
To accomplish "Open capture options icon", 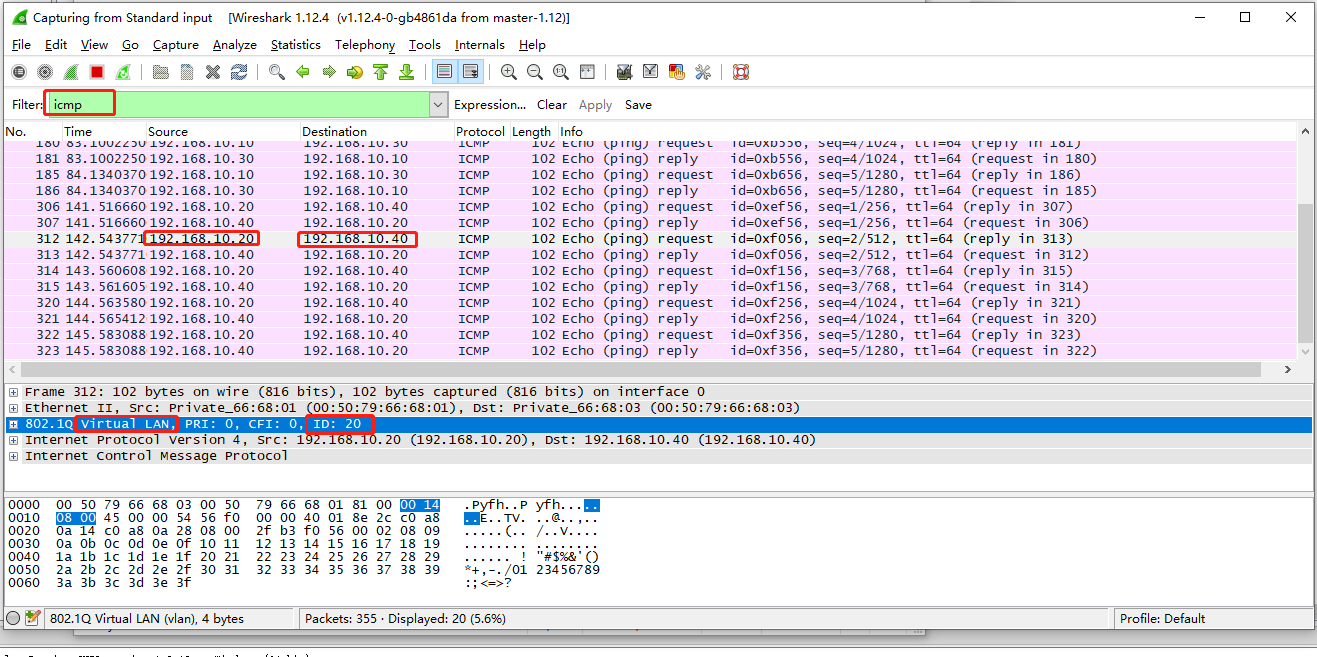I will coord(45,72).
